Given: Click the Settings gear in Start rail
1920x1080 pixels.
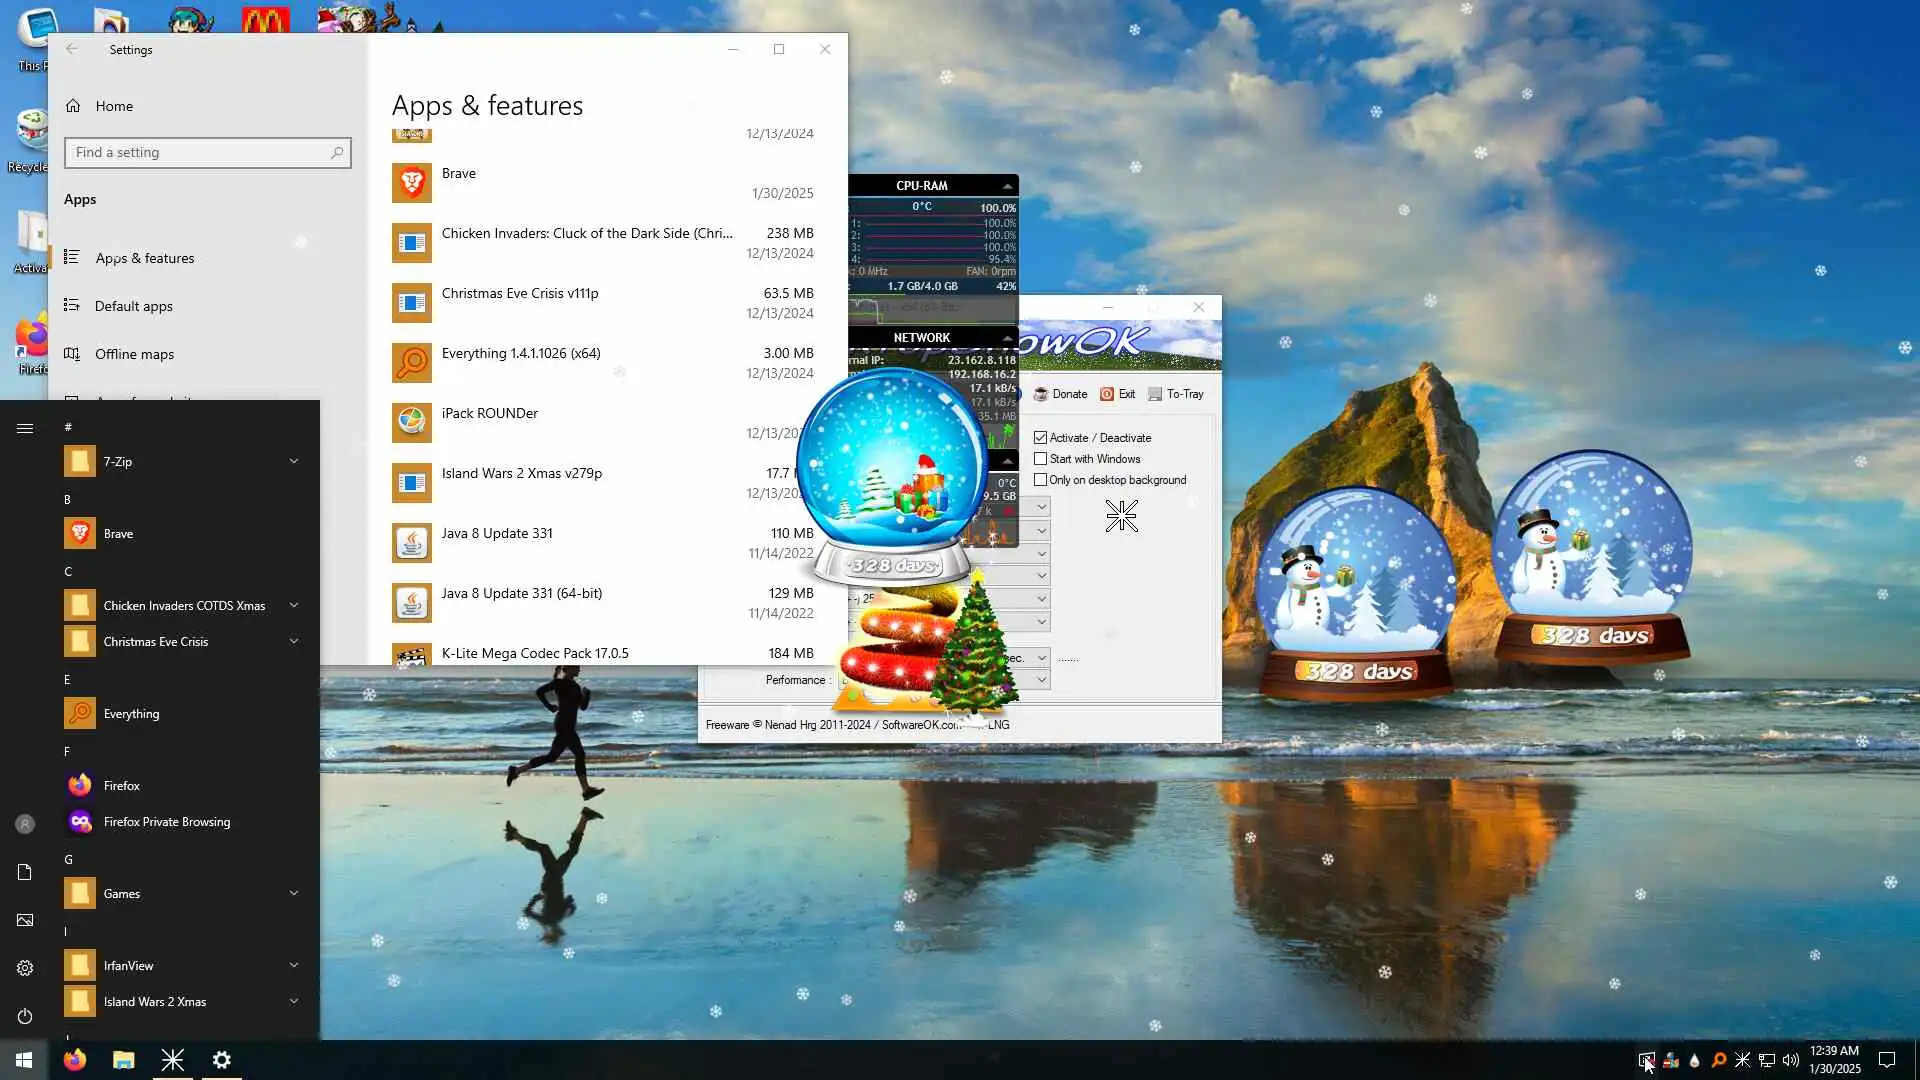Looking at the screenshot, I should pos(25,968).
